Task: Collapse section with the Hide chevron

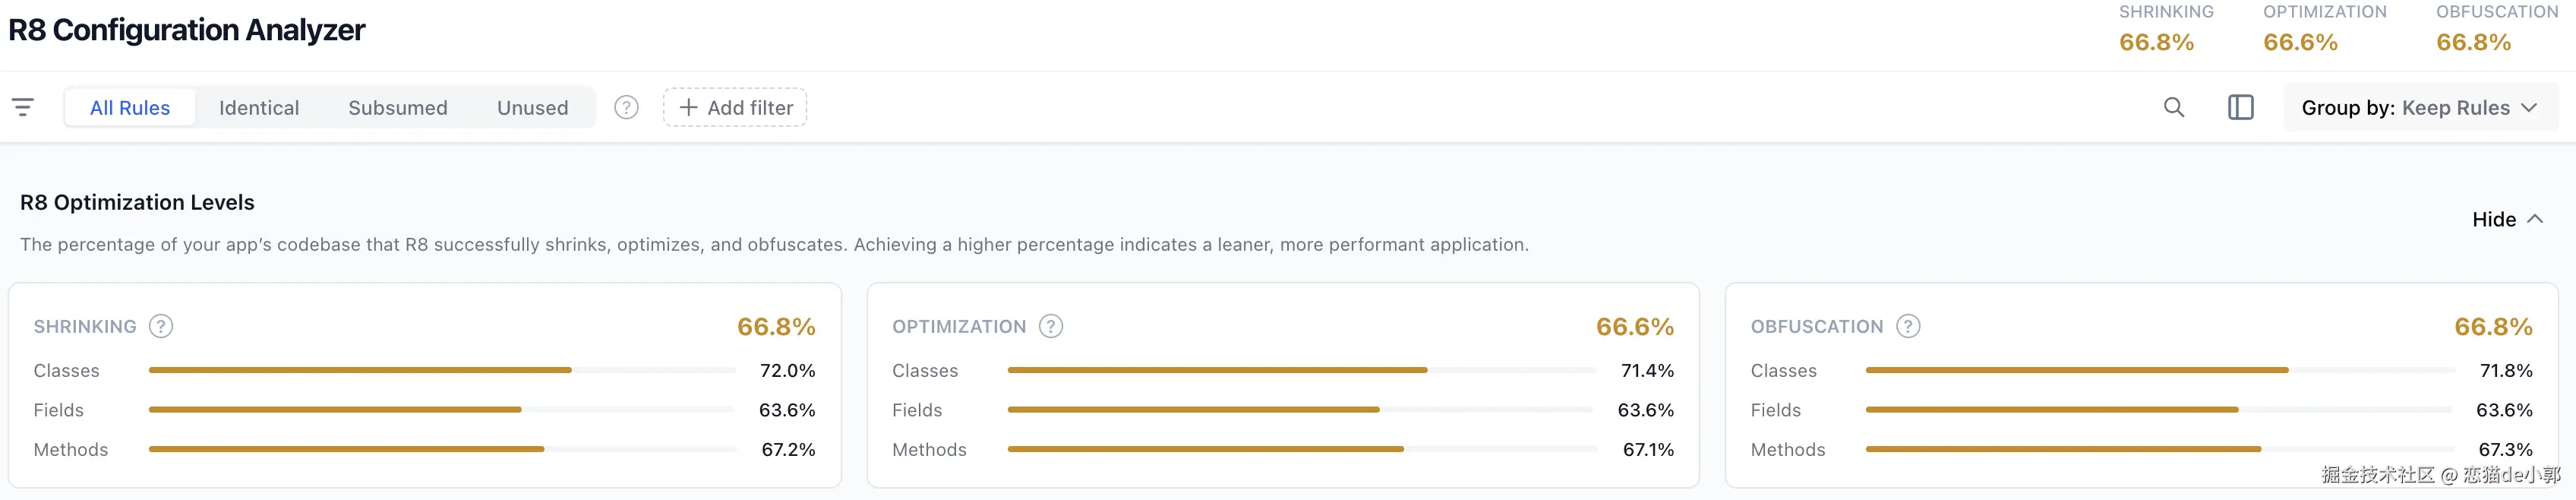Action: [2535, 219]
